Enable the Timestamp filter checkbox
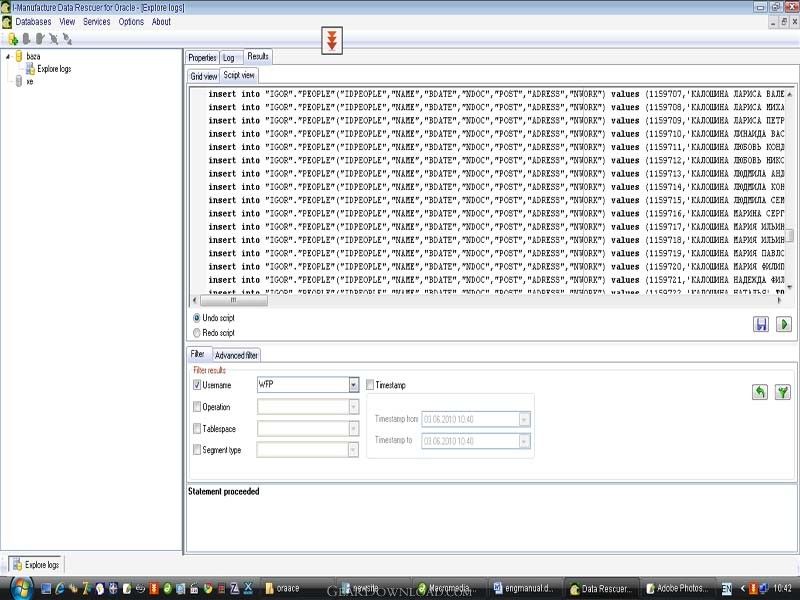Image resolution: width=800 pixels, height=600 pixels. pyautogui.click(x=370, y=385)
